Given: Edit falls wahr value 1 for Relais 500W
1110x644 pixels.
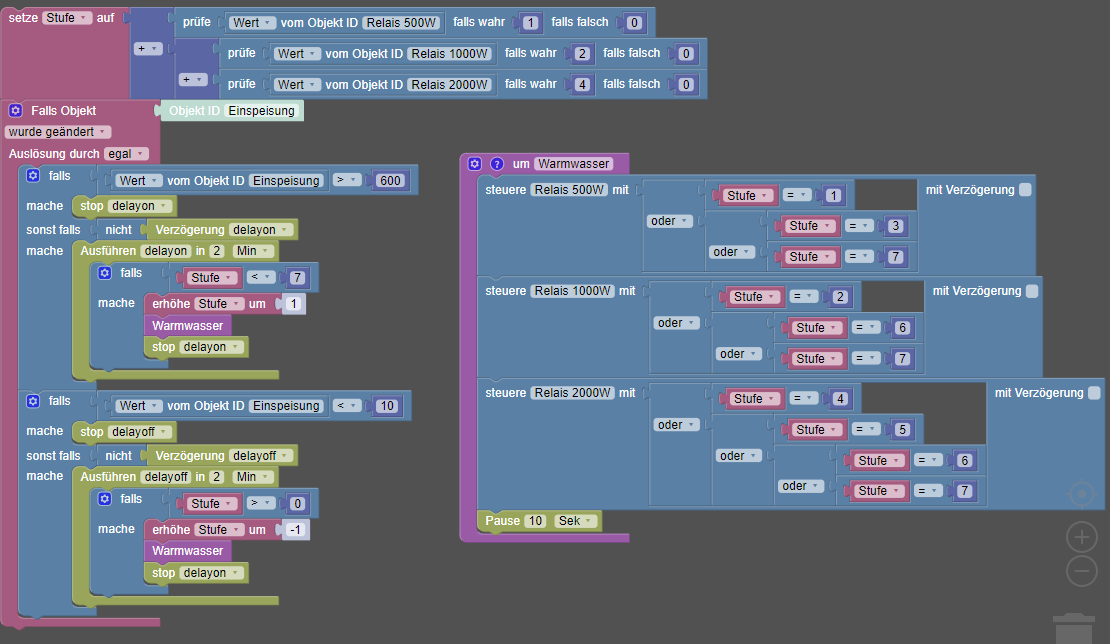Looking at the screenshot, I should click(x=530, y=23).
